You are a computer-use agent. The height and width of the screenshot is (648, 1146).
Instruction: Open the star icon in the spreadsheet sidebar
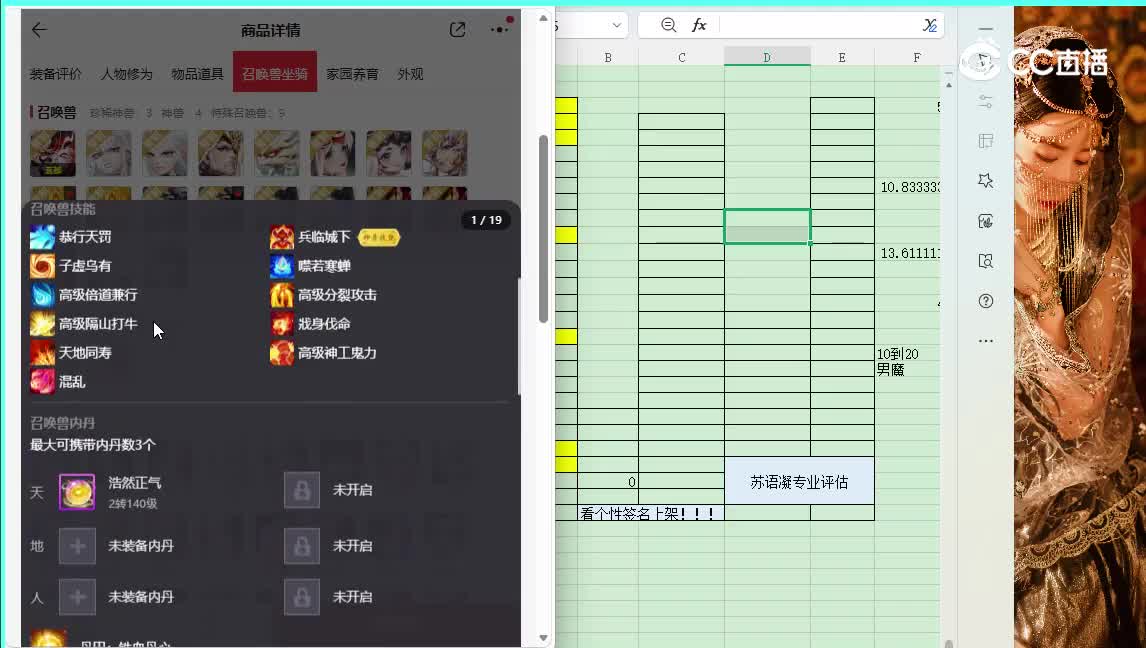pyautogui.click(x=986, y=180)
